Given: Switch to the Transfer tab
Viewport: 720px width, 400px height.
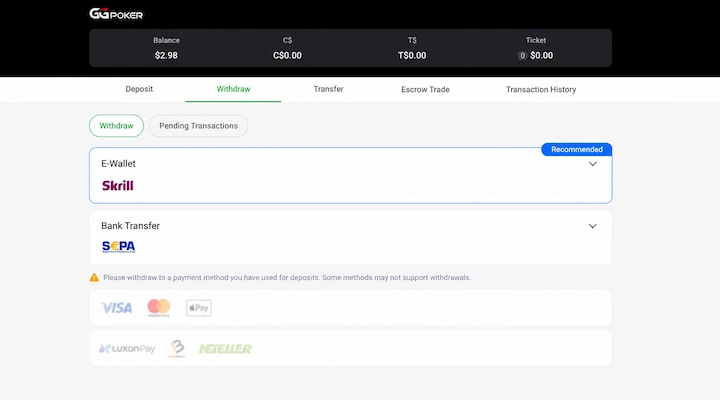Looking at the screenshot, I should coord(328,89).
